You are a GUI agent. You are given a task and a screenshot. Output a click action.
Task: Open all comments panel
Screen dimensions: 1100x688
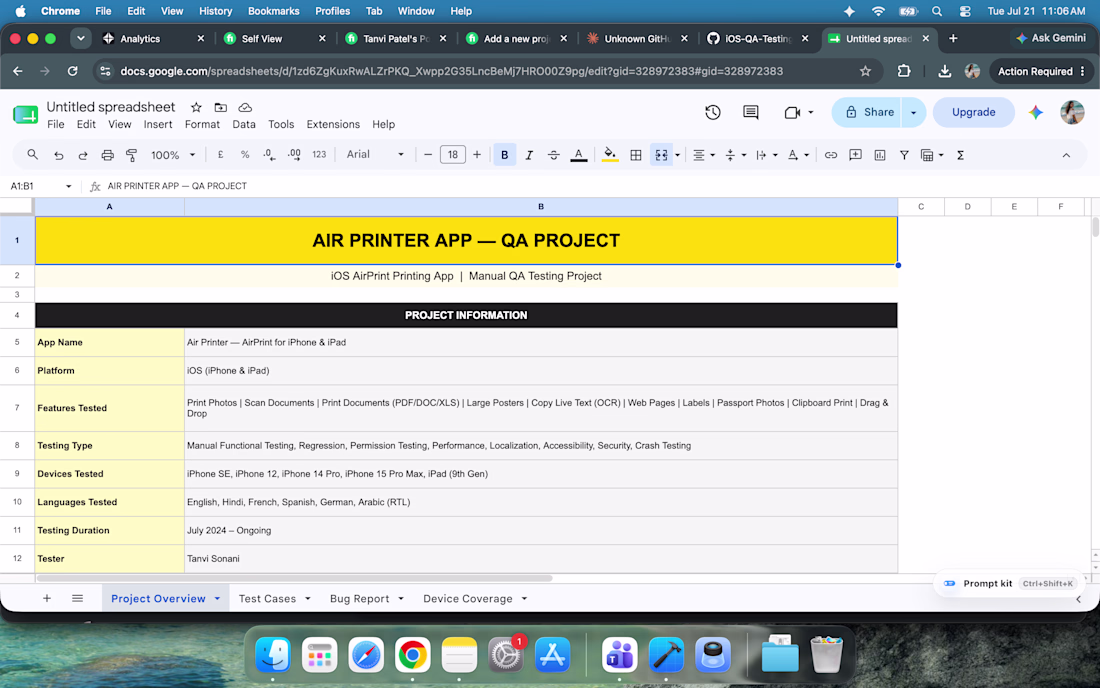[751, 112]
